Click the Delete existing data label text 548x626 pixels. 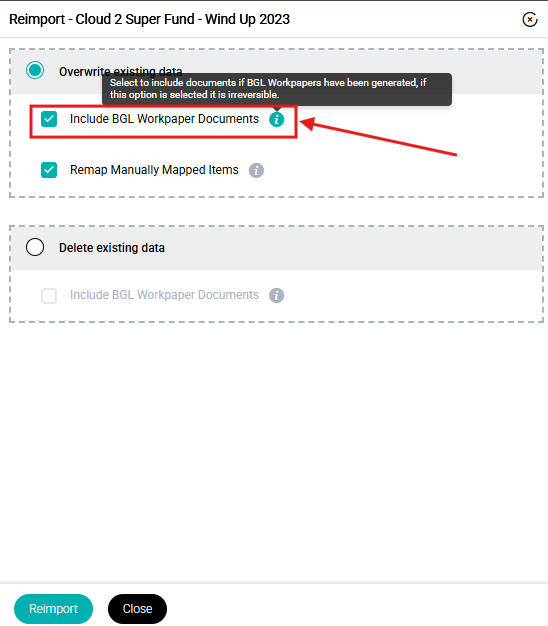tap(112, 248)
